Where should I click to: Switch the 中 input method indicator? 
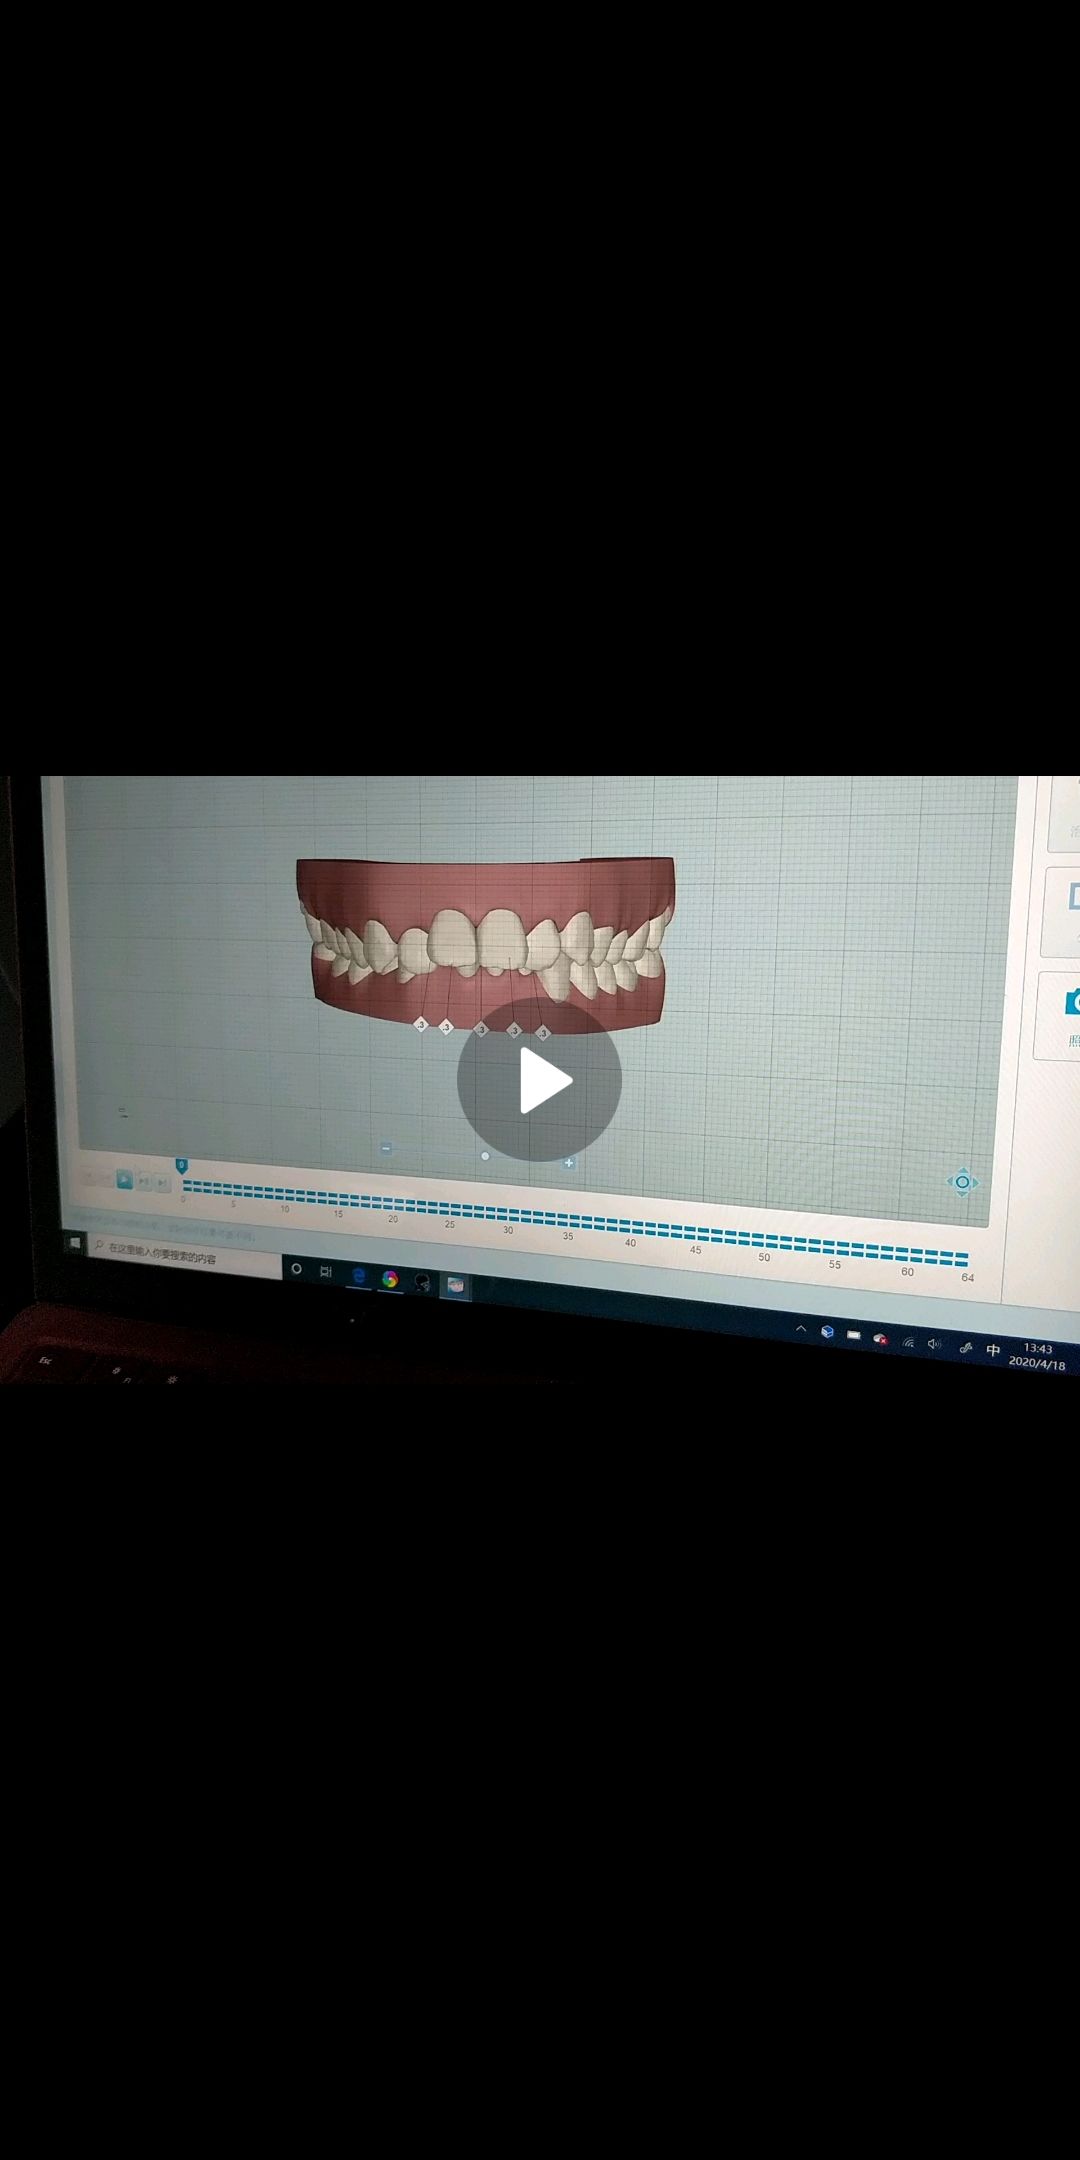click(x=993, y=1350)
